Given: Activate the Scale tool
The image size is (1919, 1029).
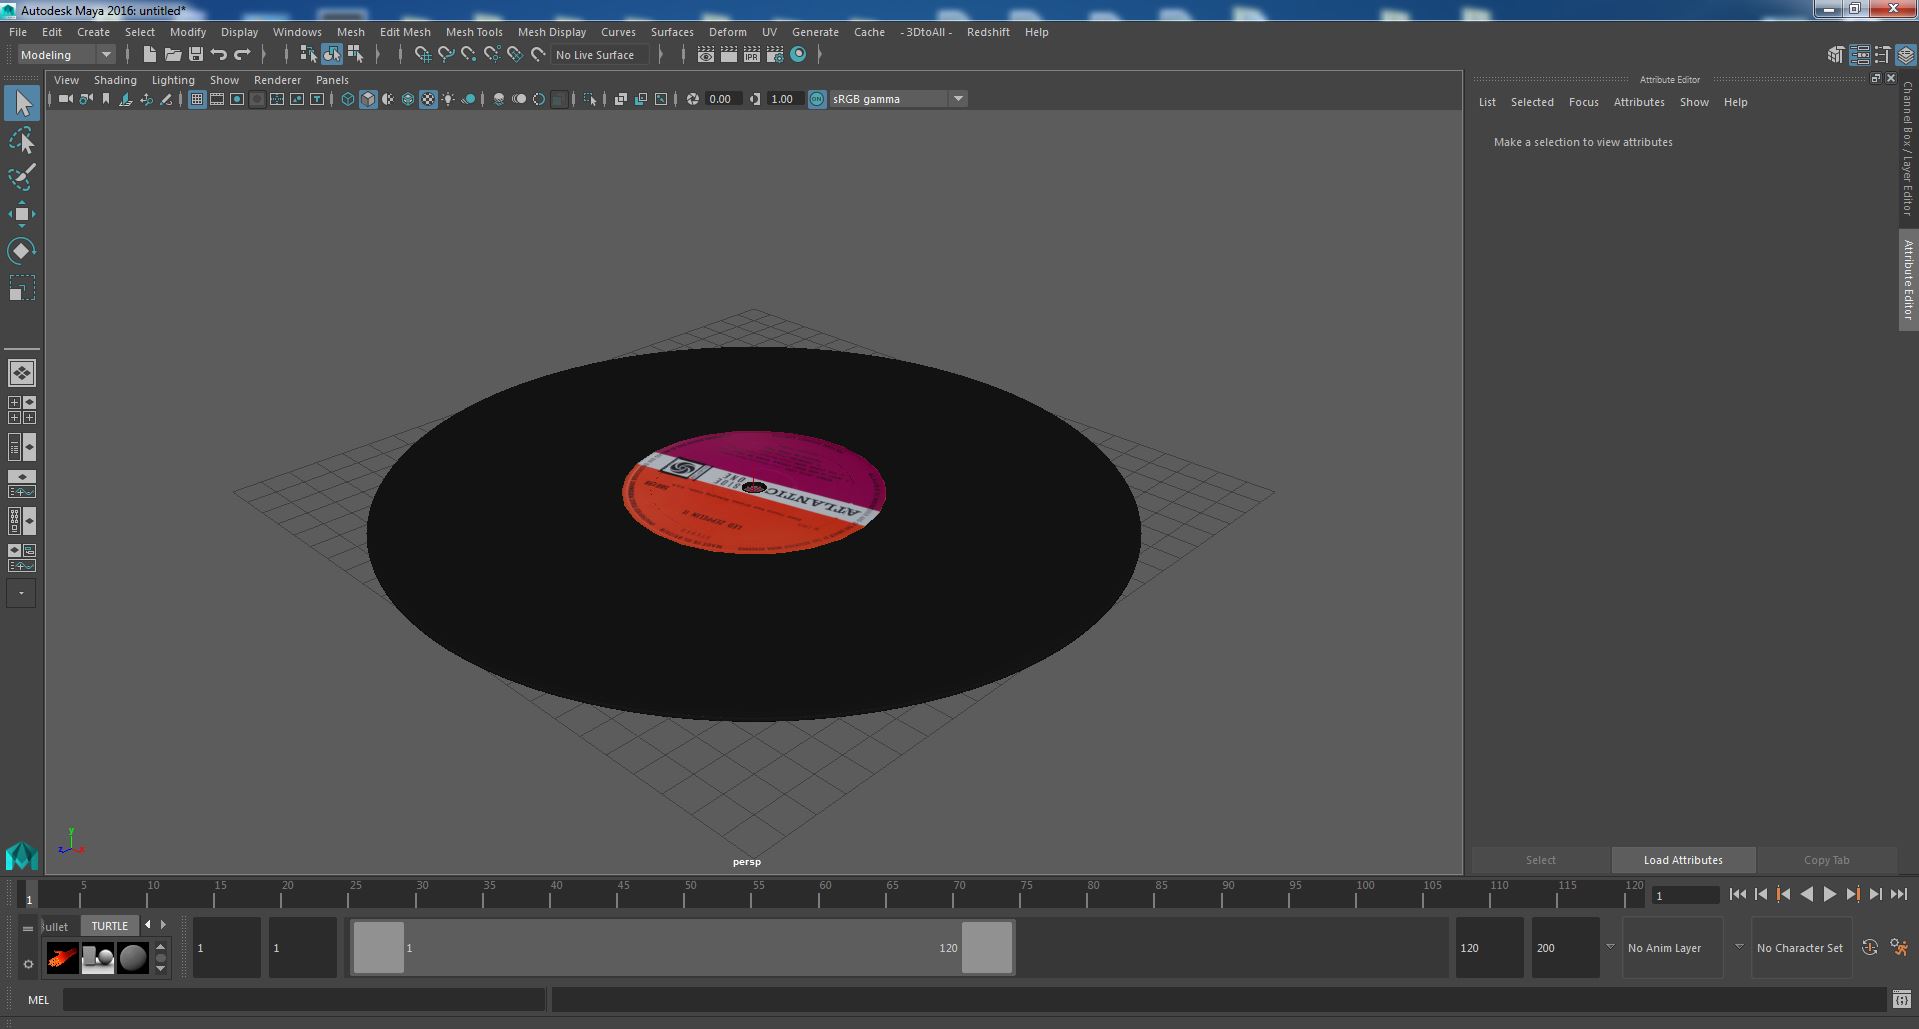Looking at the screenshot, I should pyautogui.click(x=22, y=288).
